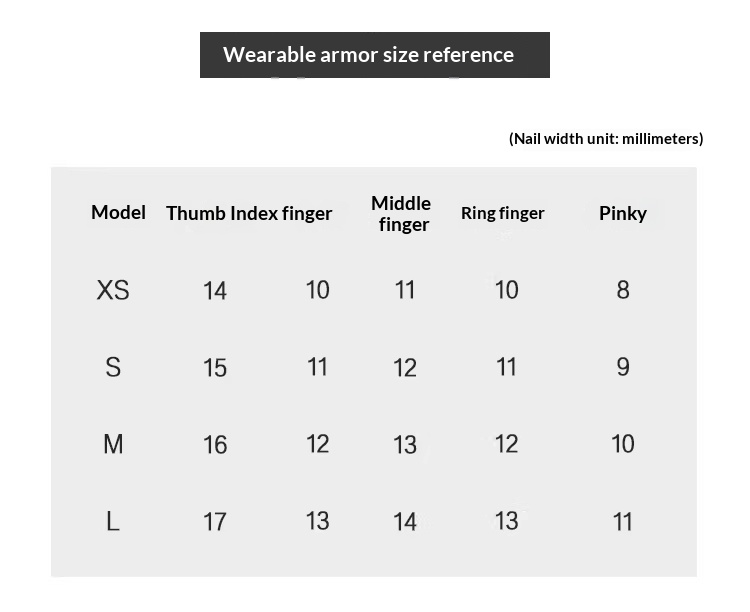Screen dimensions: 750x612
Task: Click the S thumb width value 15
Action: pyautogui.click(x=215, y=368)
